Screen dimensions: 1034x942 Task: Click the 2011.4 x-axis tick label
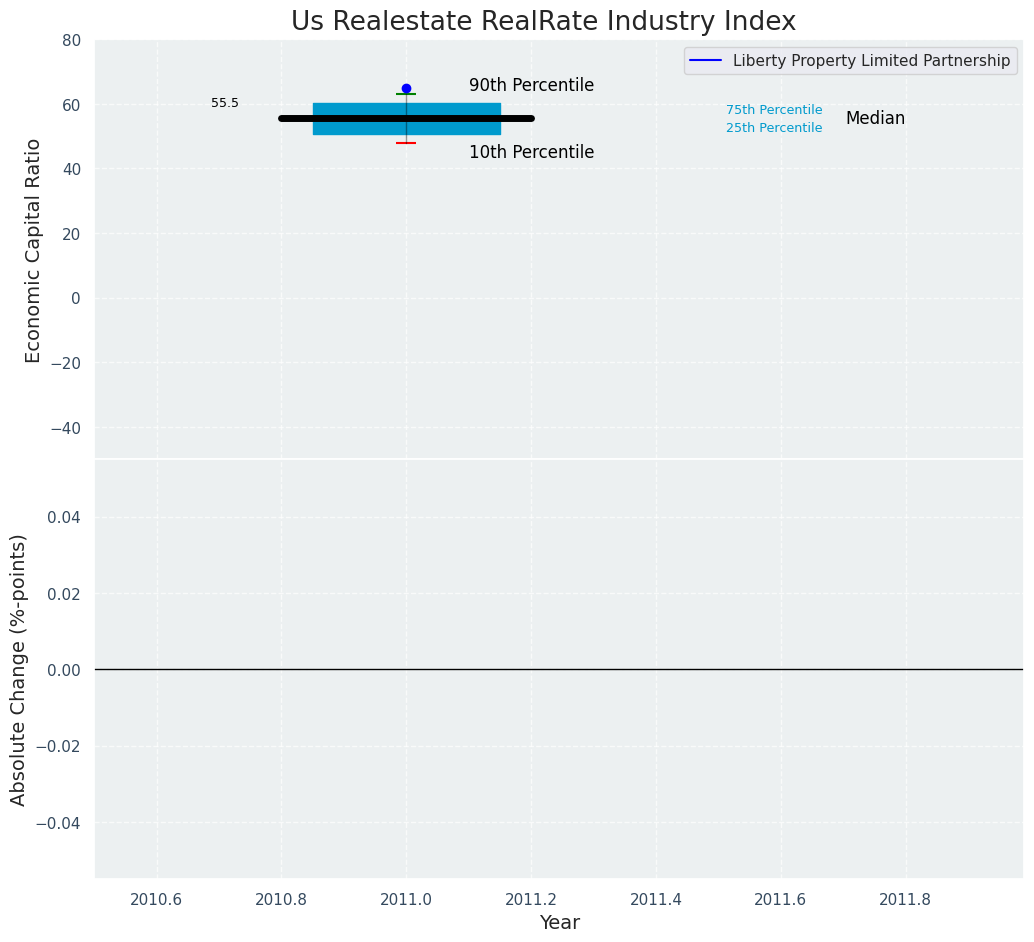(656, 899)
